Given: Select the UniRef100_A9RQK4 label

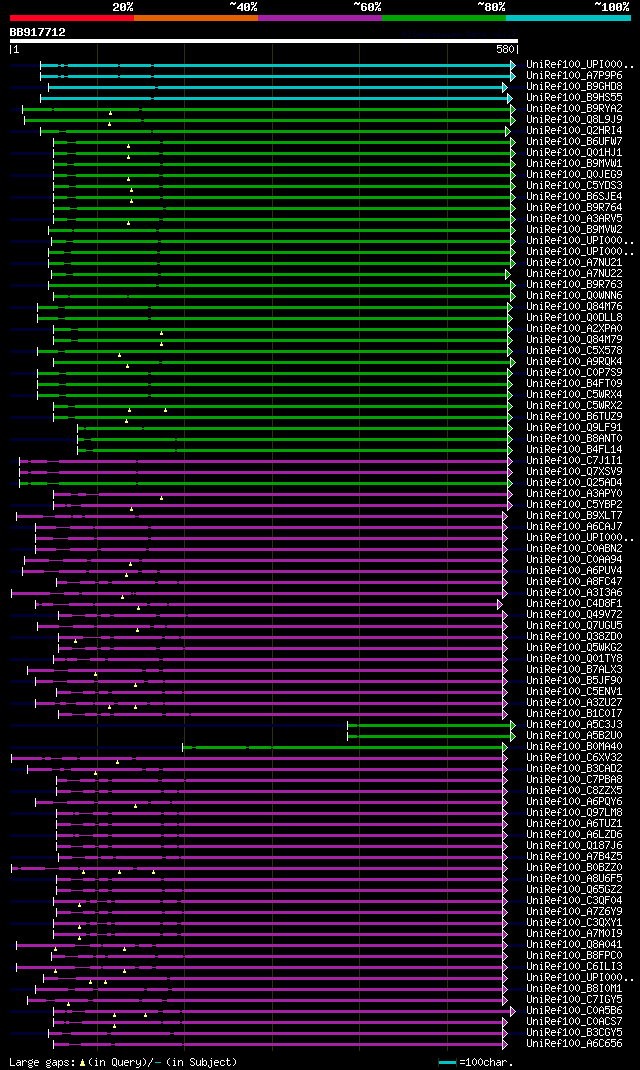Looking at the screenshot, I should point(574,362).
